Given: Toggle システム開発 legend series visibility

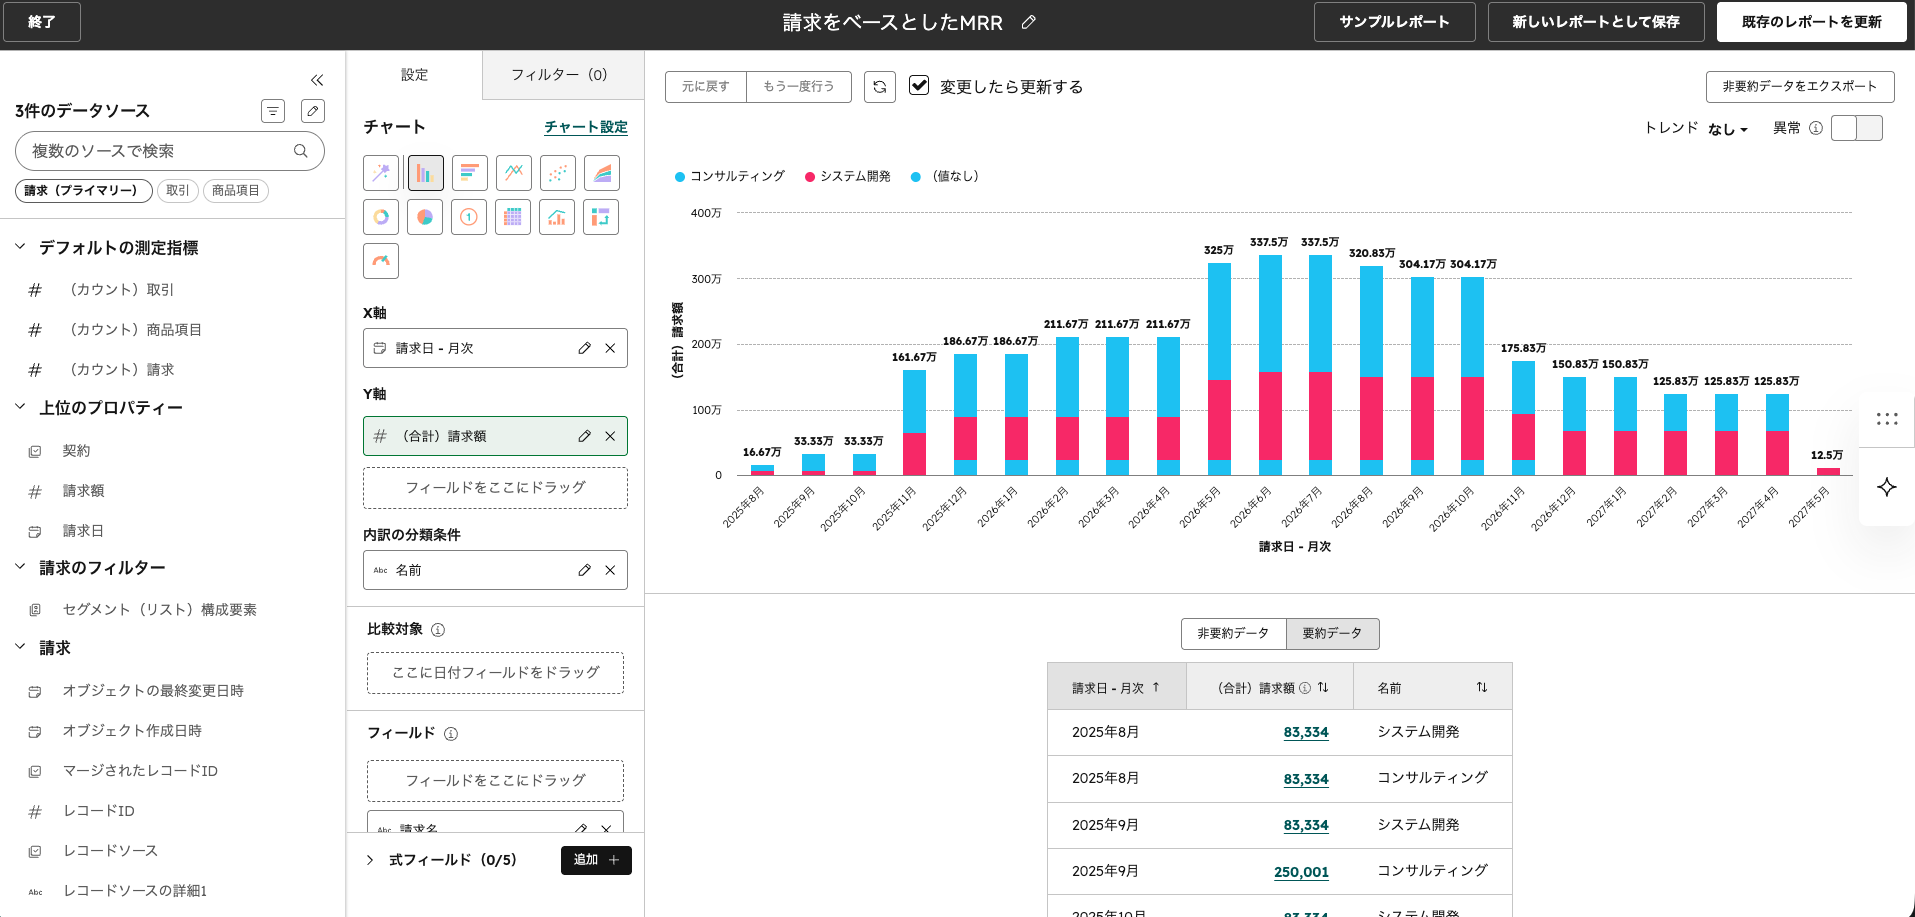Looking at the screenshot, I should pyautogui.click(x=848, y=176).
